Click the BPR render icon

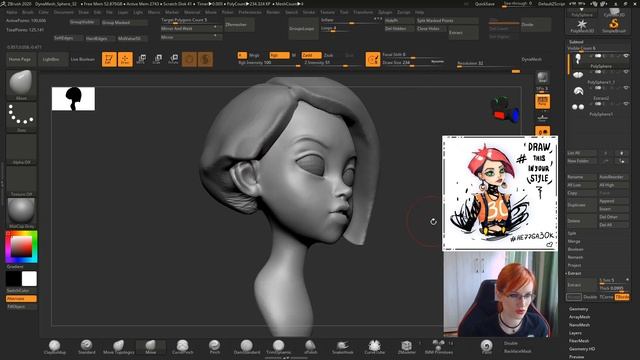pyautogui.click(x=542, y=78)
